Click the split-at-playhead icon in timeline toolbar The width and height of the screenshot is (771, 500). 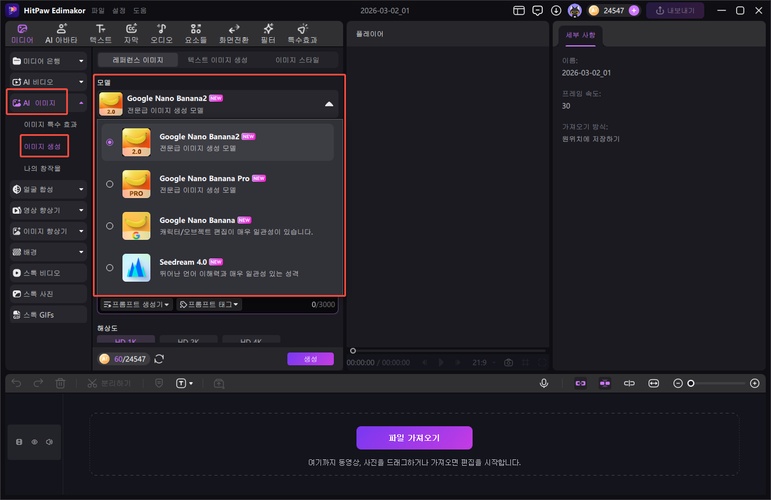pyautogui.click(x=629, y=383)
